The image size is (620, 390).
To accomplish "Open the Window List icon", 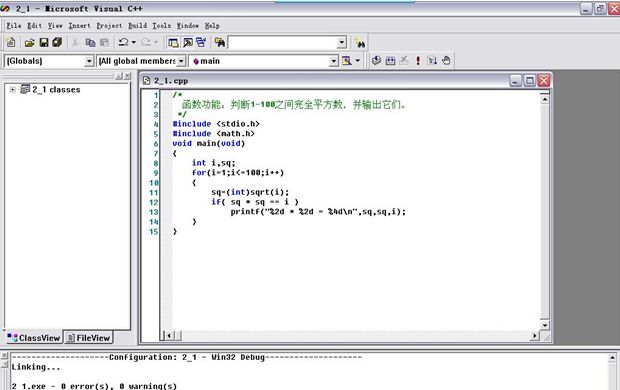I will tap(201, 42).
